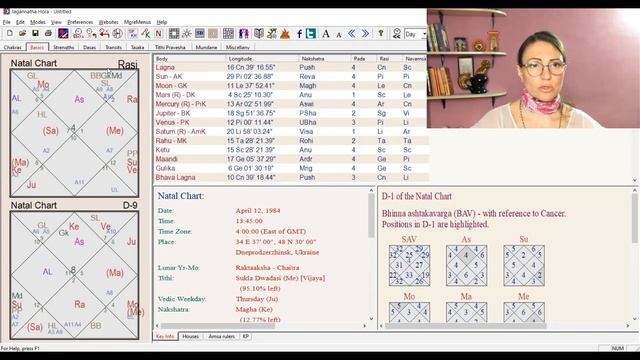640x360 pixels.
Task: Step backward with double-left chevron icon
Action: (x=351, y=34)
